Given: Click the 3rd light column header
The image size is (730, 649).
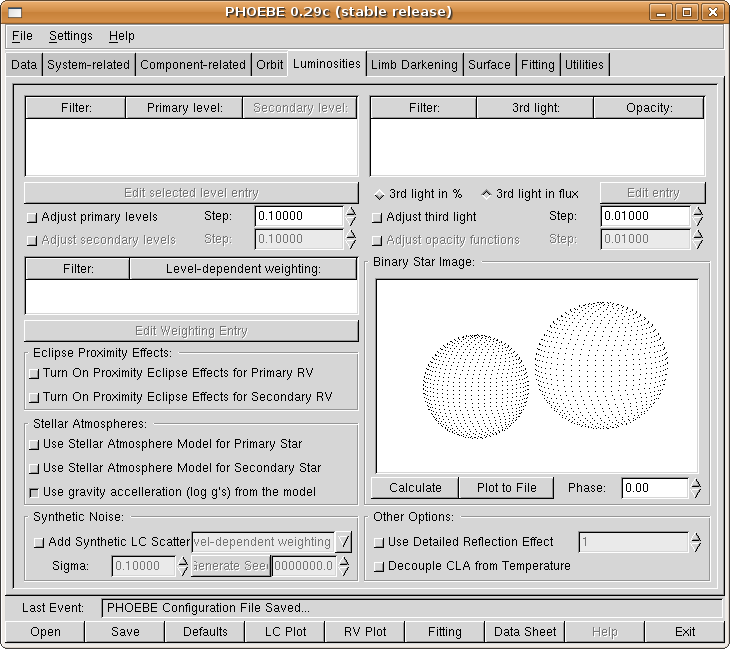Looking at the screenshot, I should pos(535,108).
